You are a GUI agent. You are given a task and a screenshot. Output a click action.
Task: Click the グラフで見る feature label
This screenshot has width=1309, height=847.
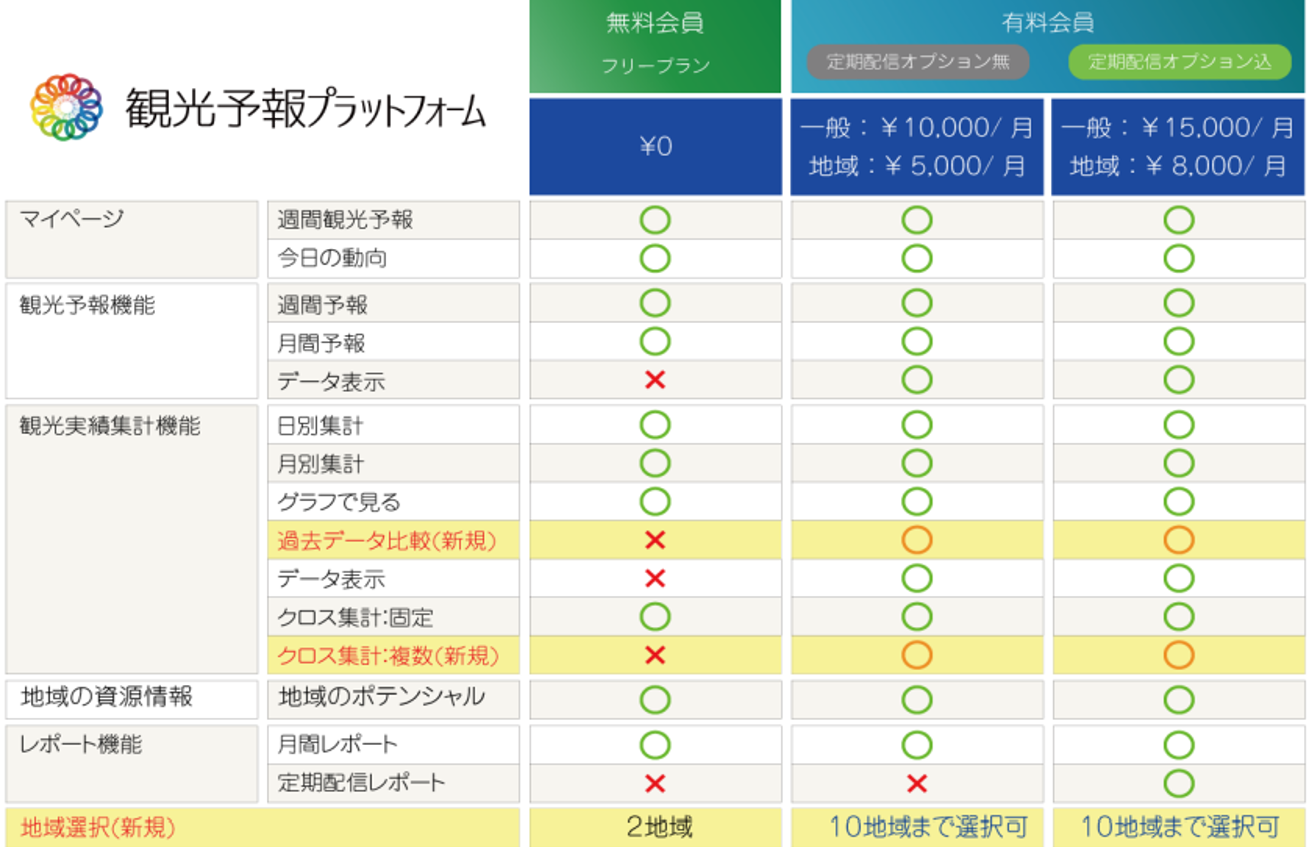click(339, 502)
